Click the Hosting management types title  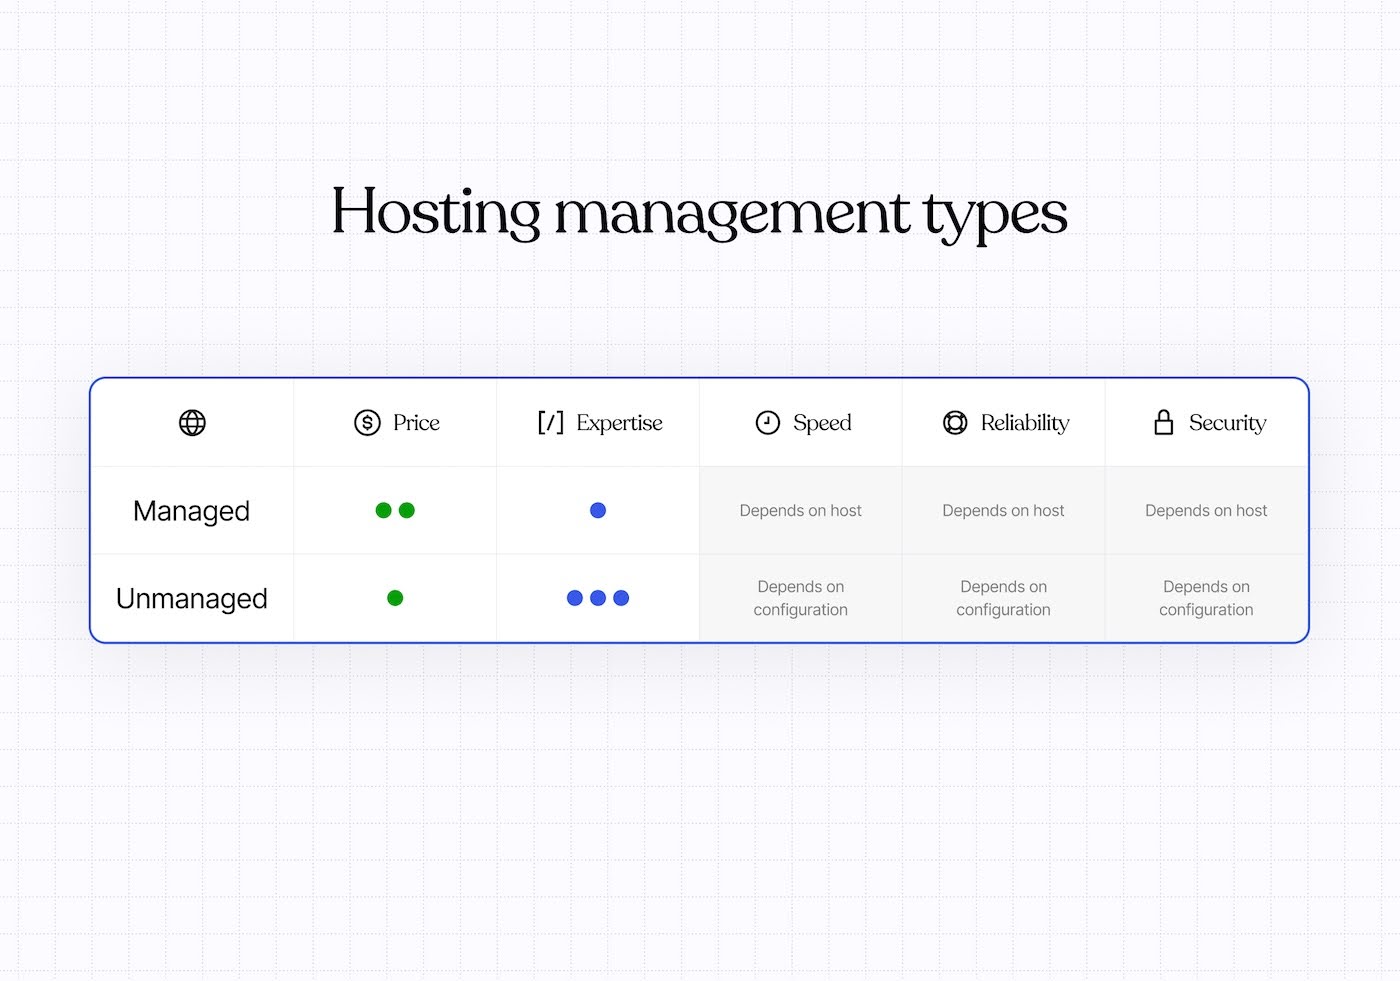699,213
